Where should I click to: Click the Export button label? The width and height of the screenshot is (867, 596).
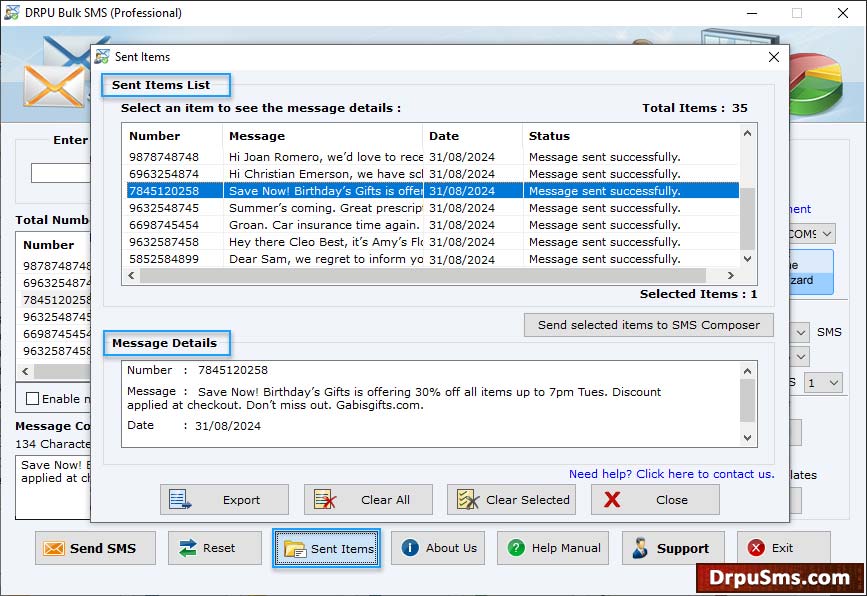(x=241, y=500)
